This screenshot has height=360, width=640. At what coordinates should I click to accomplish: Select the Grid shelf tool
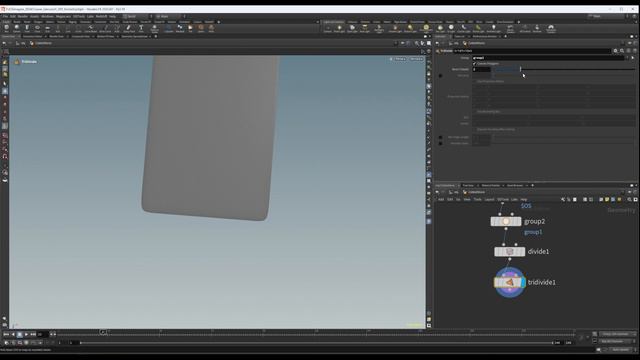point(47,28)
